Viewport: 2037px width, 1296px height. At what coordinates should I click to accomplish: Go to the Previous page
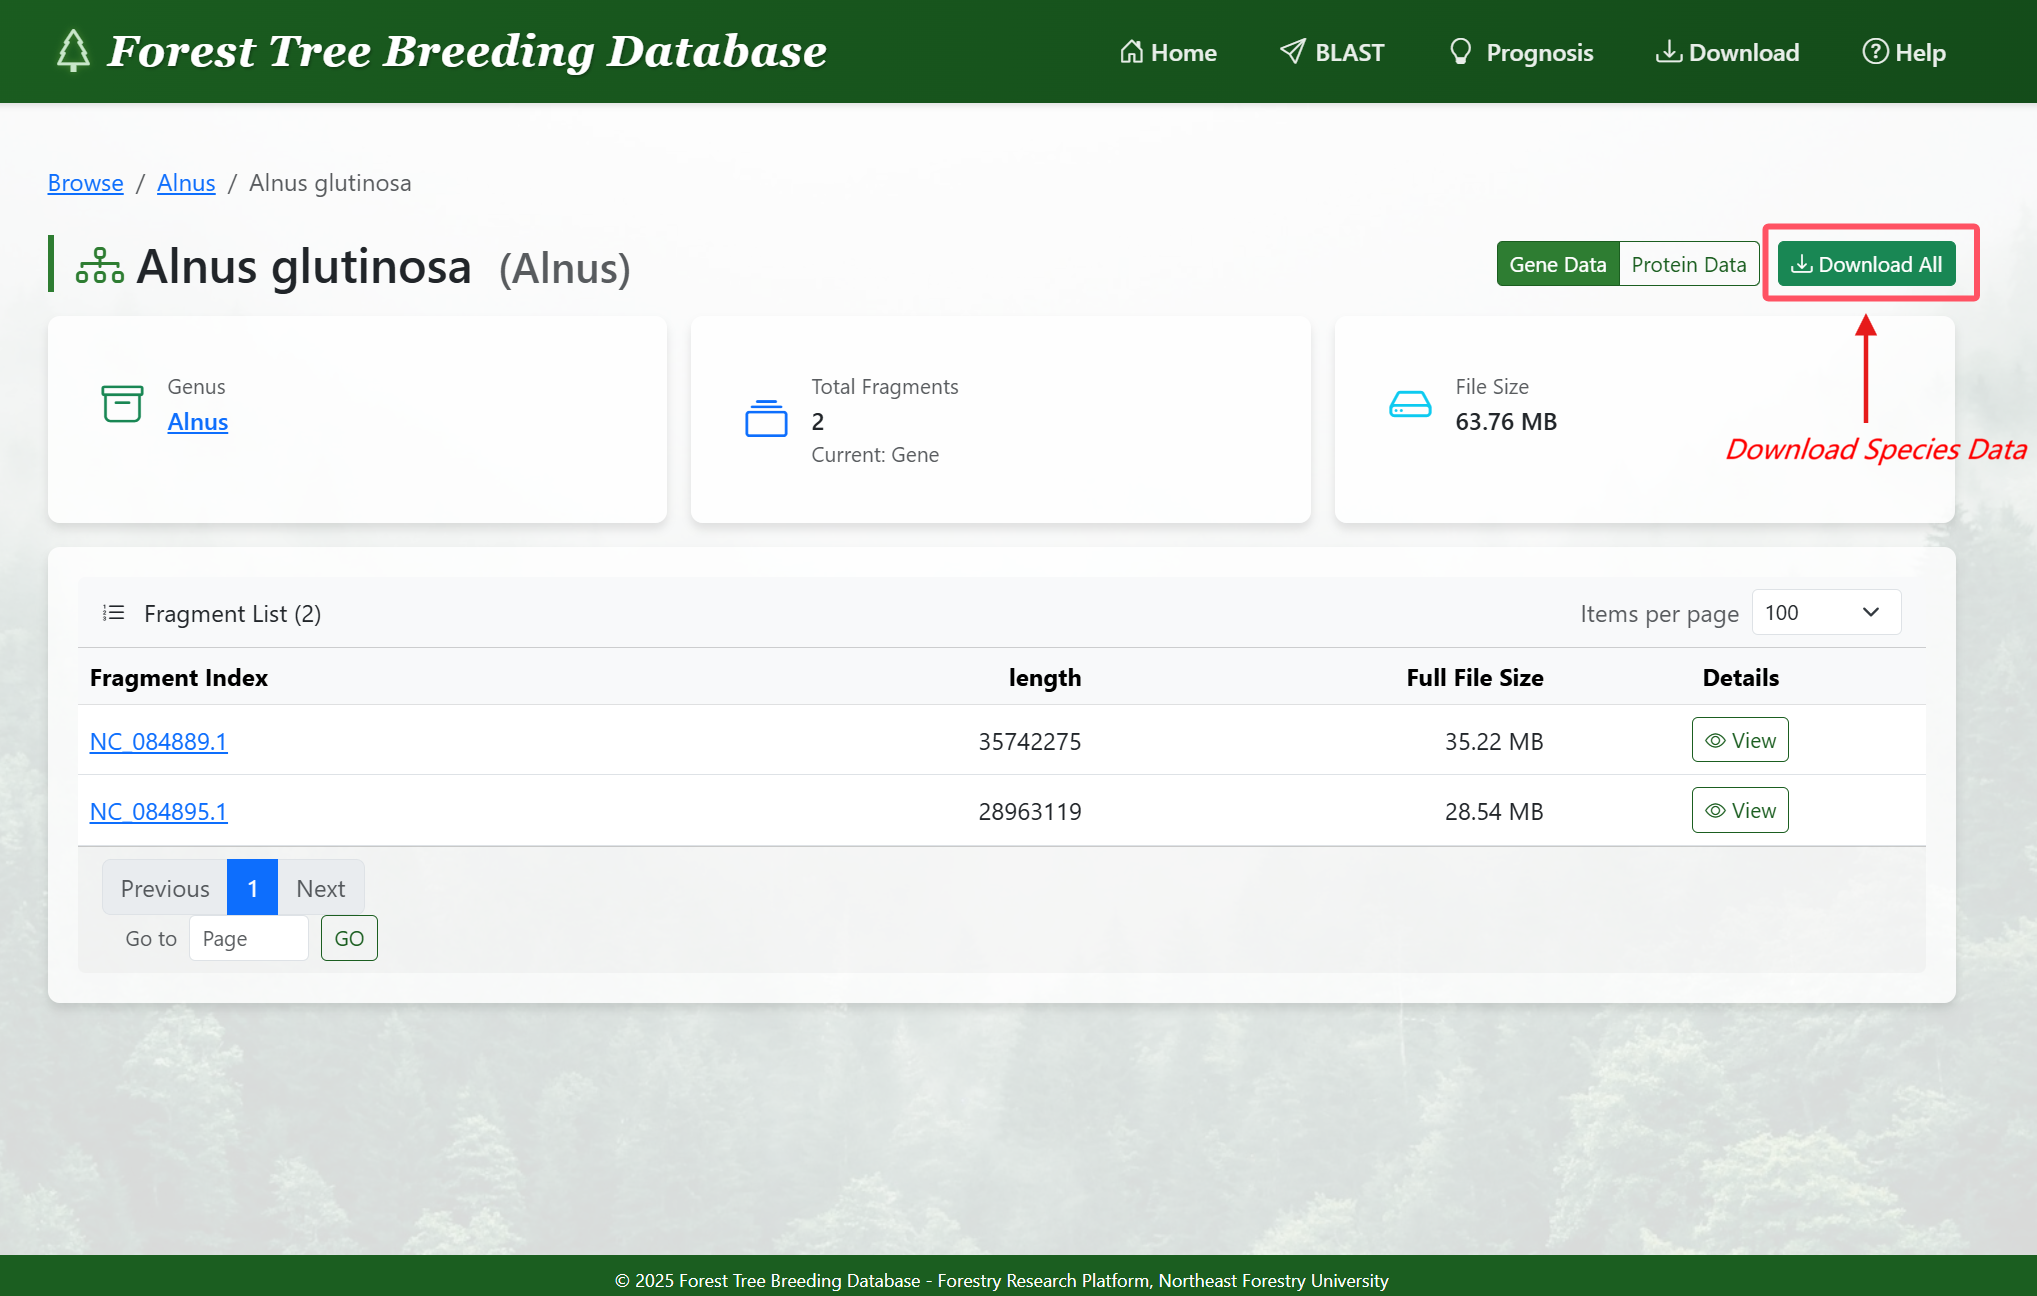tap(165, 888)
